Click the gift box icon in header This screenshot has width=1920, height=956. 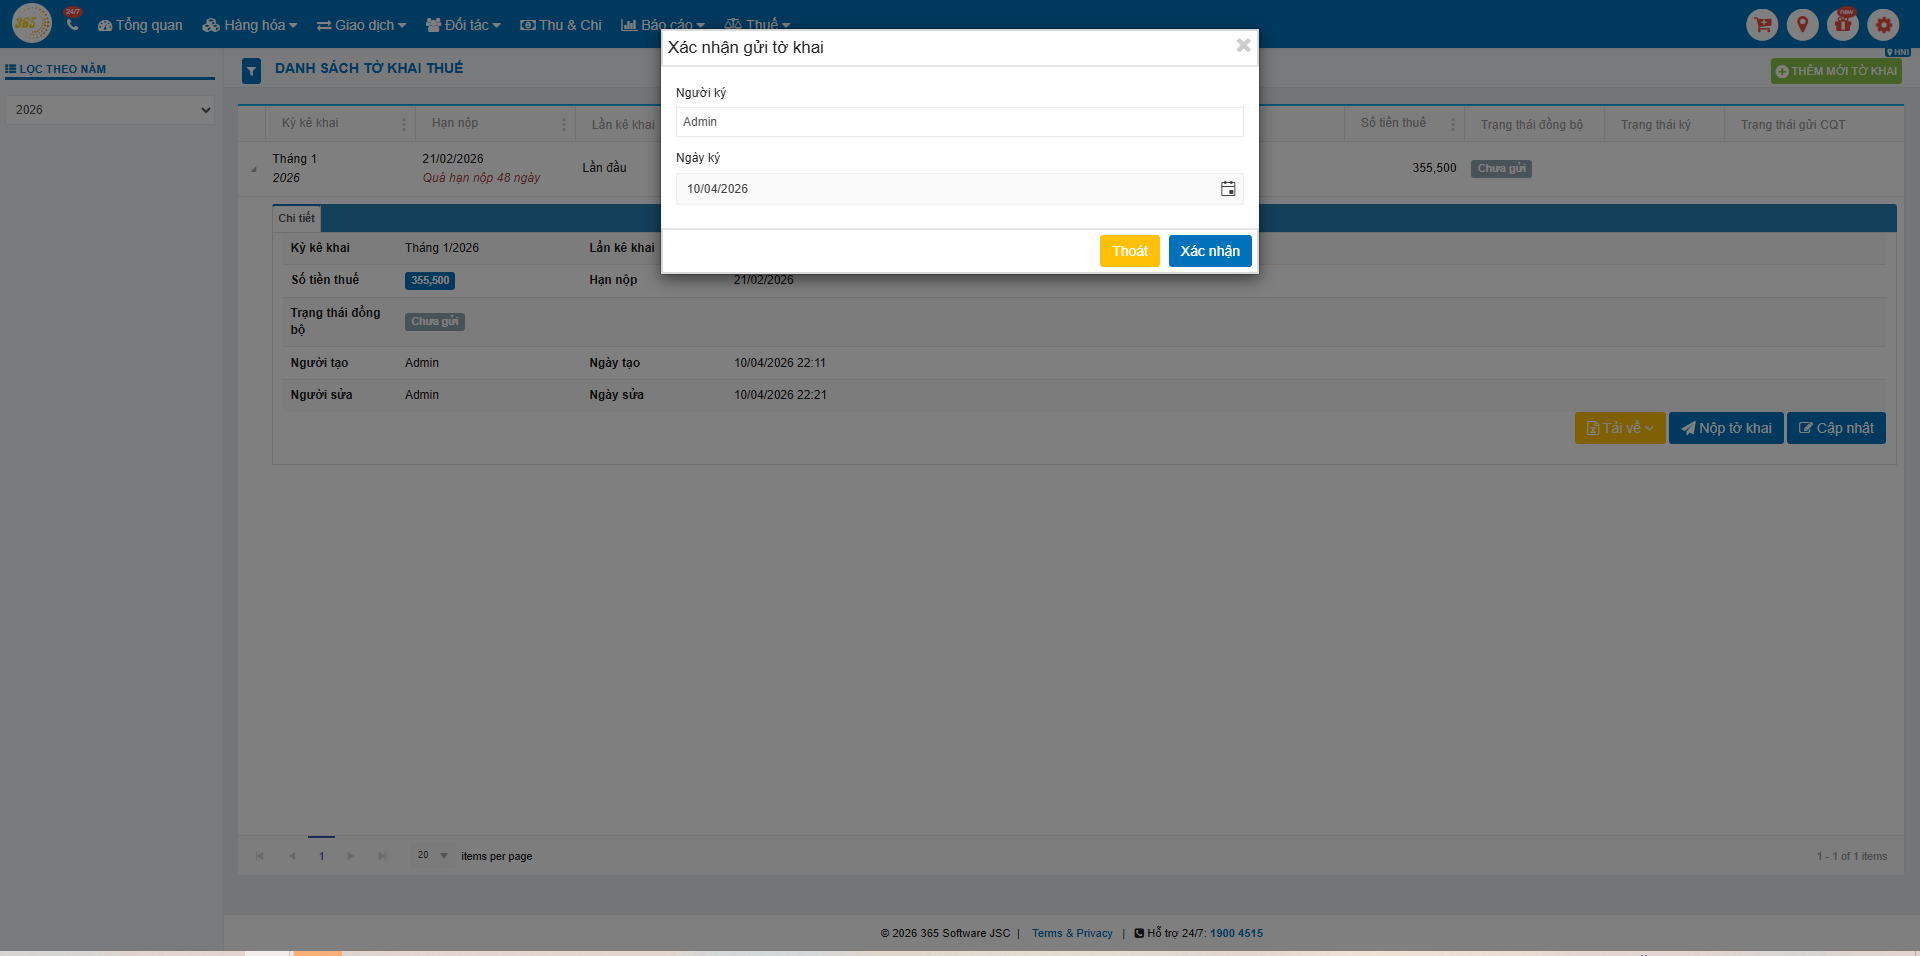1842,25
